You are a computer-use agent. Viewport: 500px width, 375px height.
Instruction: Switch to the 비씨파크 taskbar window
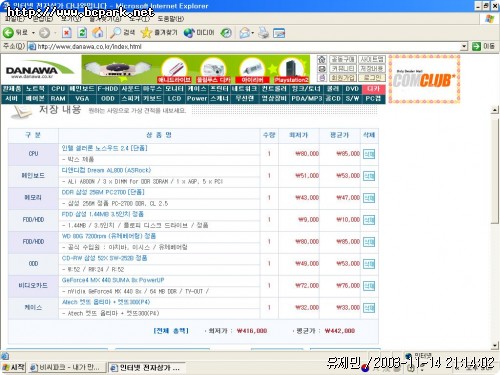[67, 367]
